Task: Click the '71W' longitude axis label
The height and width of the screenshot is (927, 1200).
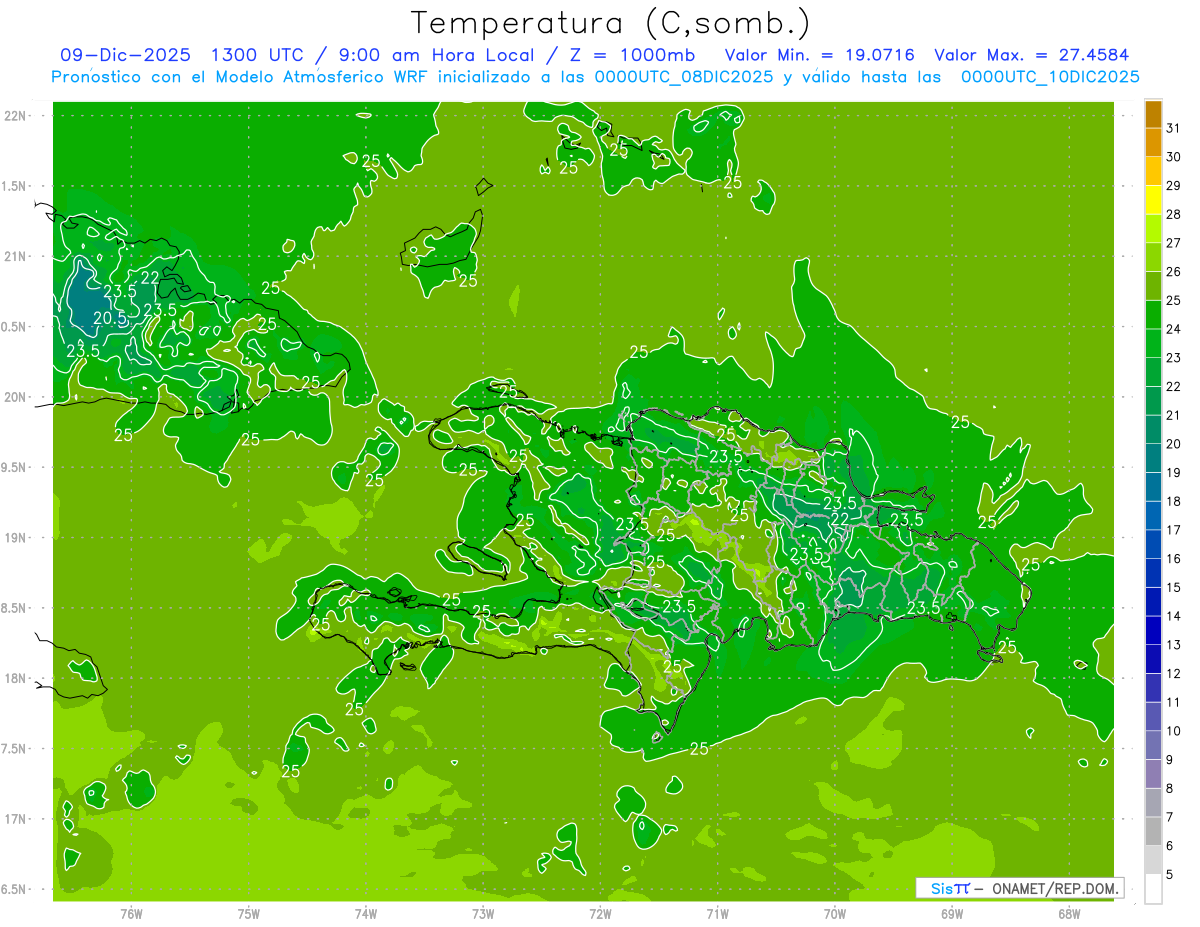Action: [717, 914]
